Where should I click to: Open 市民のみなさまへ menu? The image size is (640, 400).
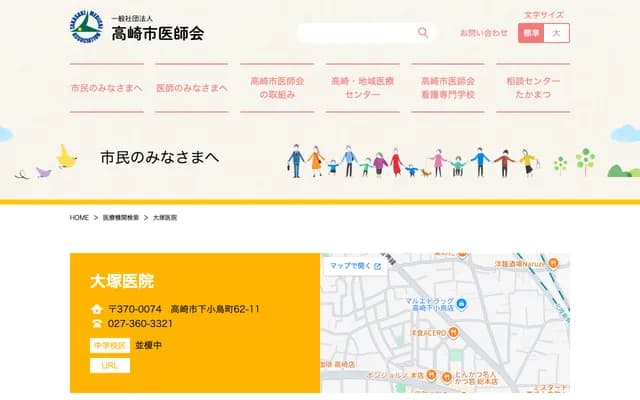107,88
